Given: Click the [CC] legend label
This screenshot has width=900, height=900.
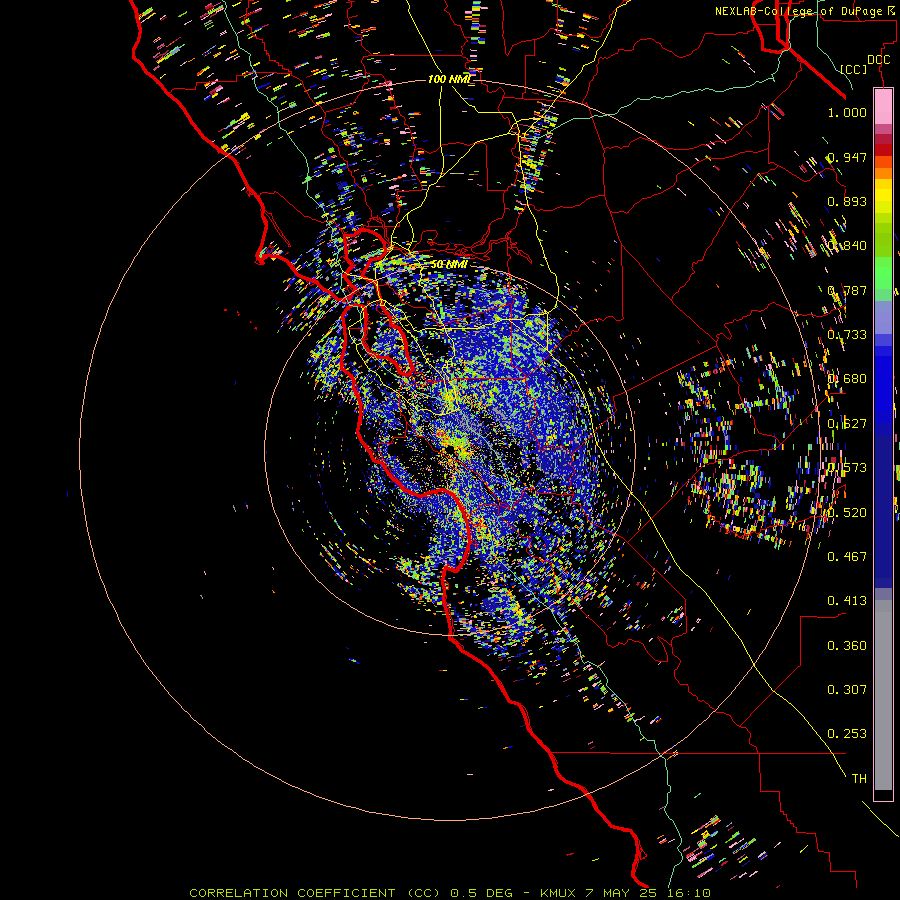Looking at the screenshot, I should coord(854,69).
